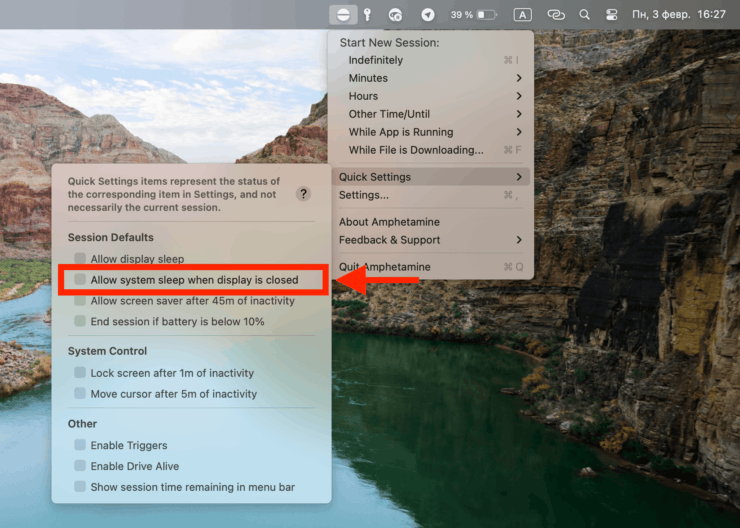Enable the Drive Alive checkbox
The width and height of the screenshot is (740, 528).
[80, 466]
